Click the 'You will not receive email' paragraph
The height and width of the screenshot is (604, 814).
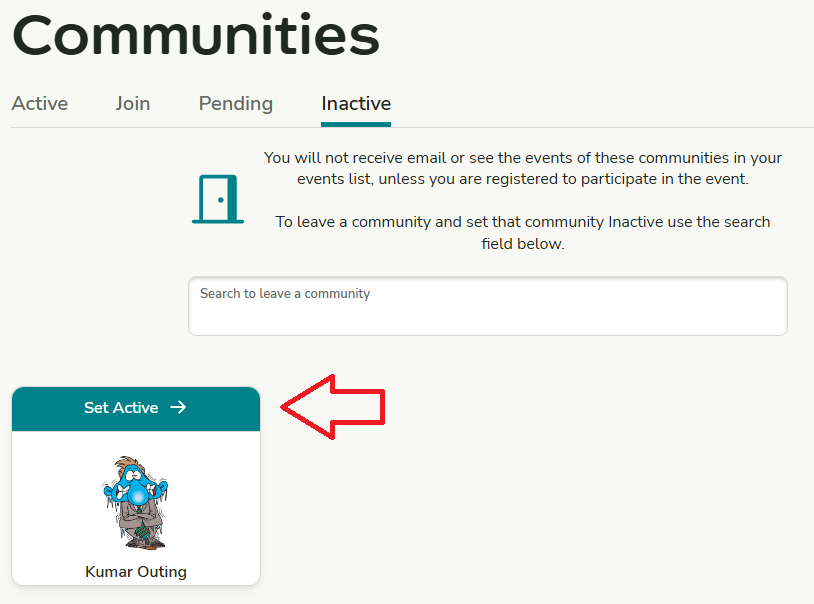523,168
